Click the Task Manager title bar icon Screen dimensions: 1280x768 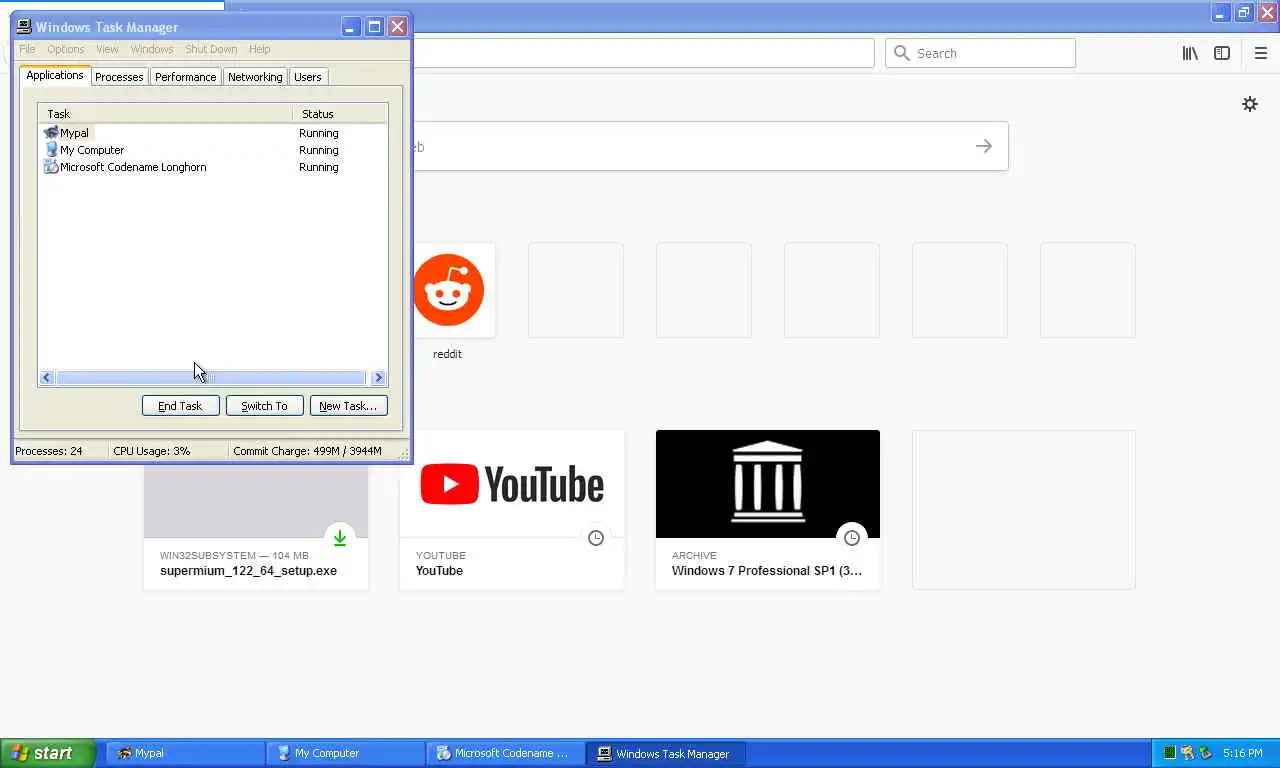(25, 27)
